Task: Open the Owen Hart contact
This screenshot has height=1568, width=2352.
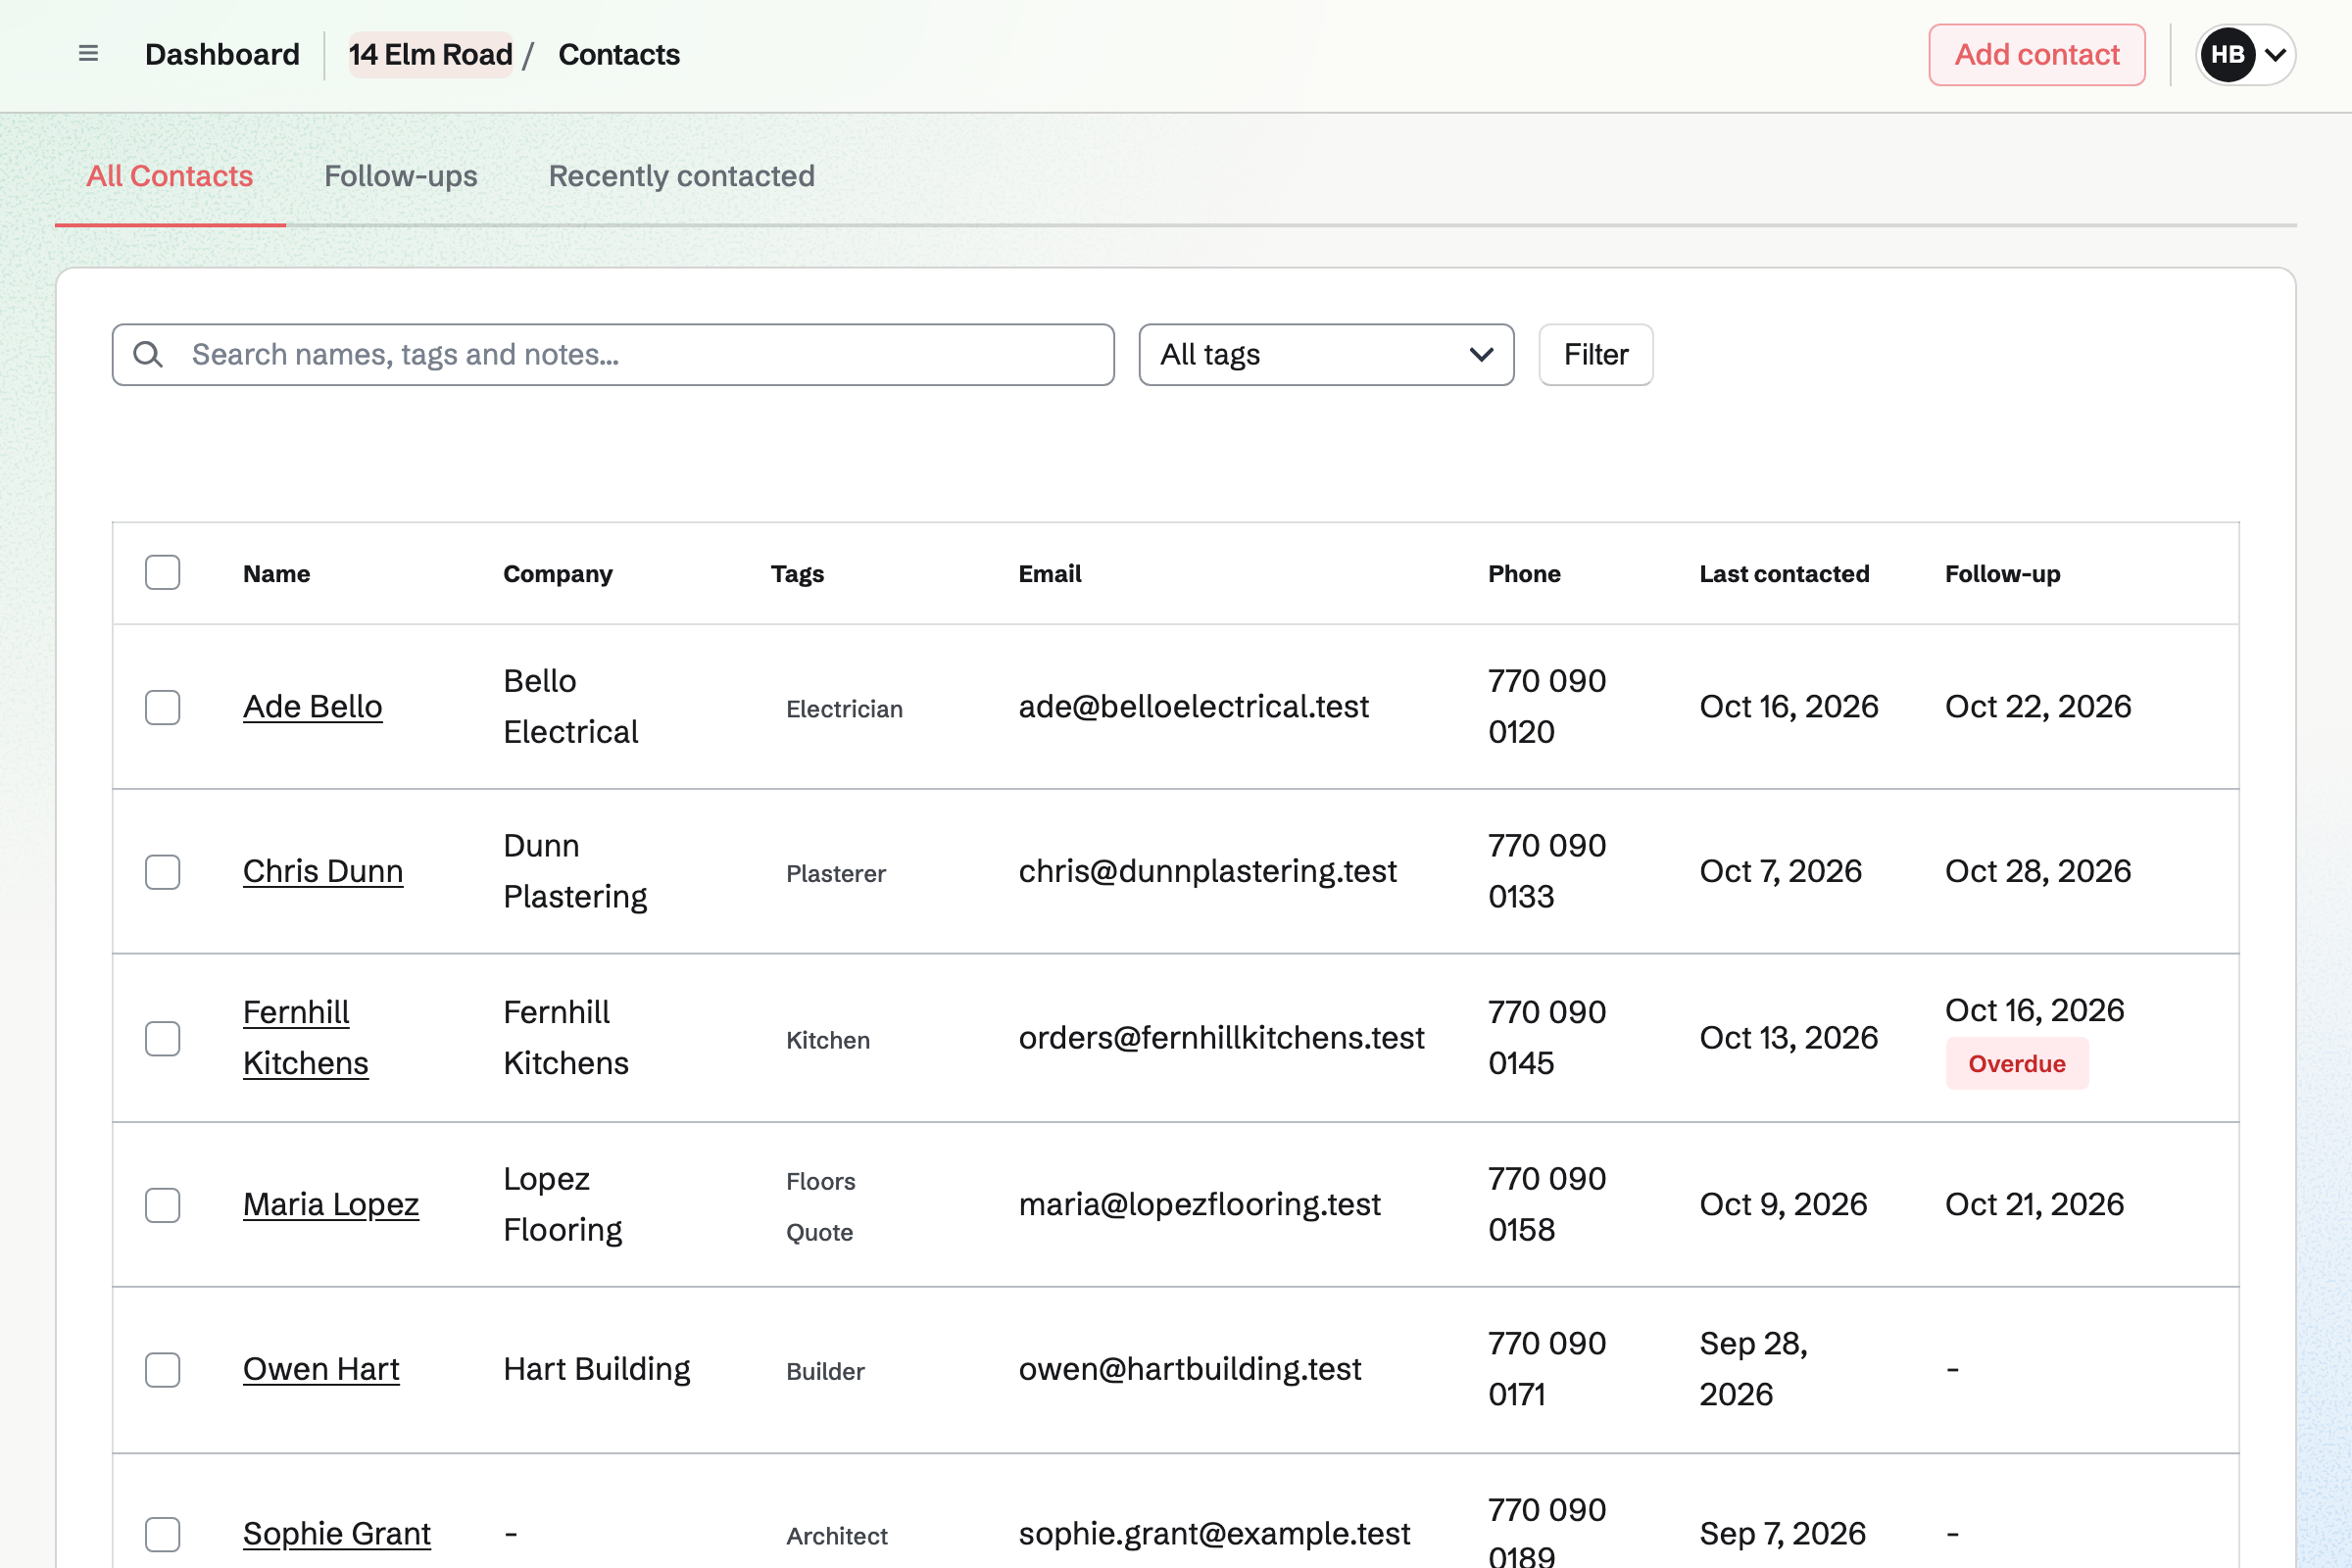Action: click(321, 1370)
